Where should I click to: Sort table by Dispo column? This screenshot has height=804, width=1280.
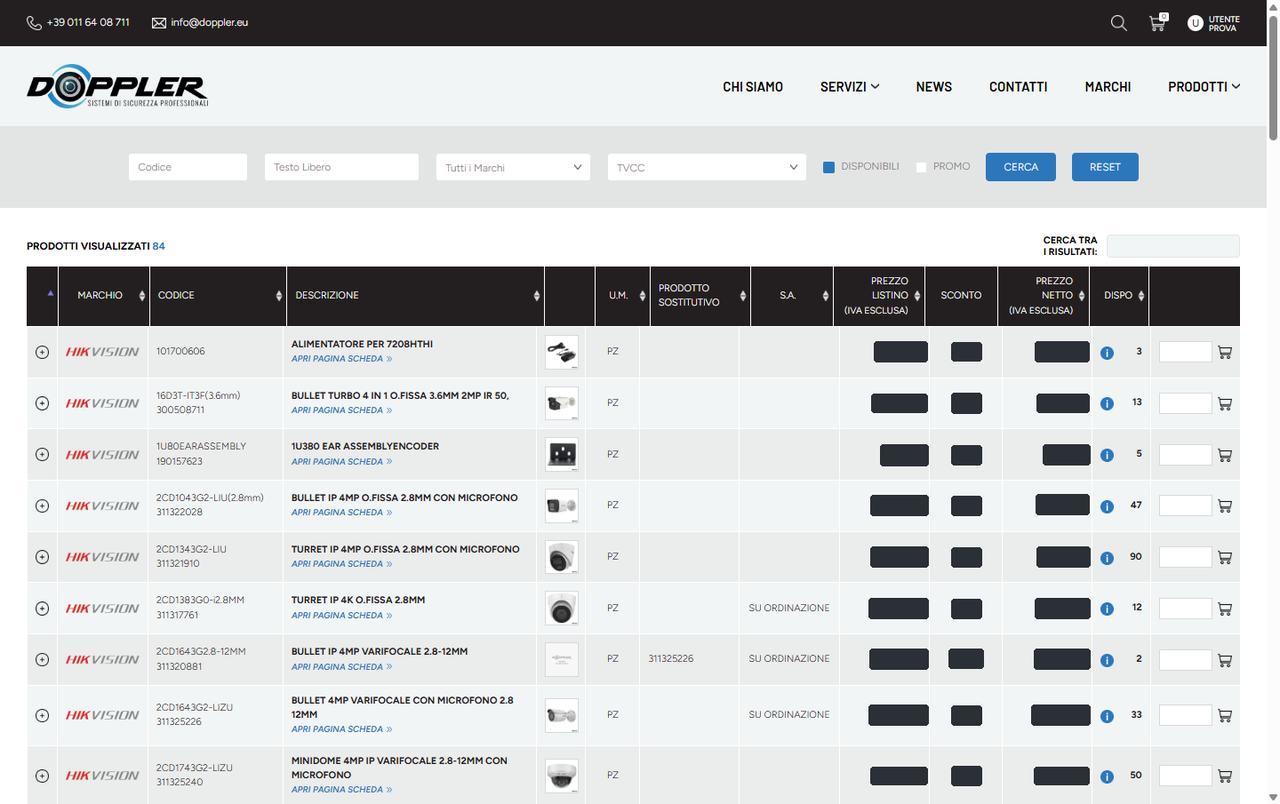(x=1120, y=295)
